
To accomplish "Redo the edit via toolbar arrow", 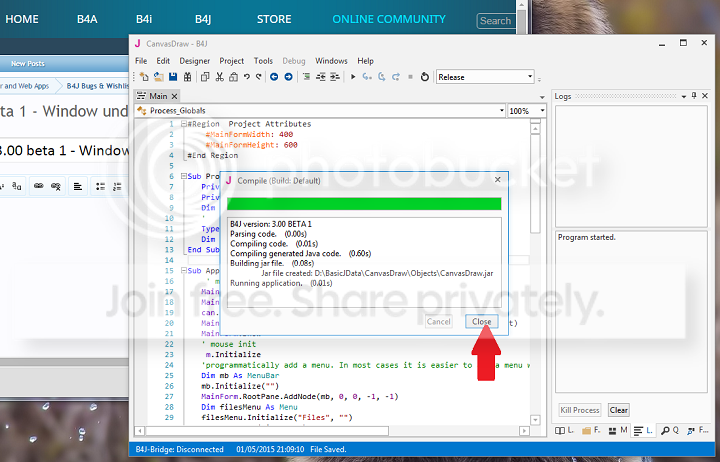I will (259, 77).
